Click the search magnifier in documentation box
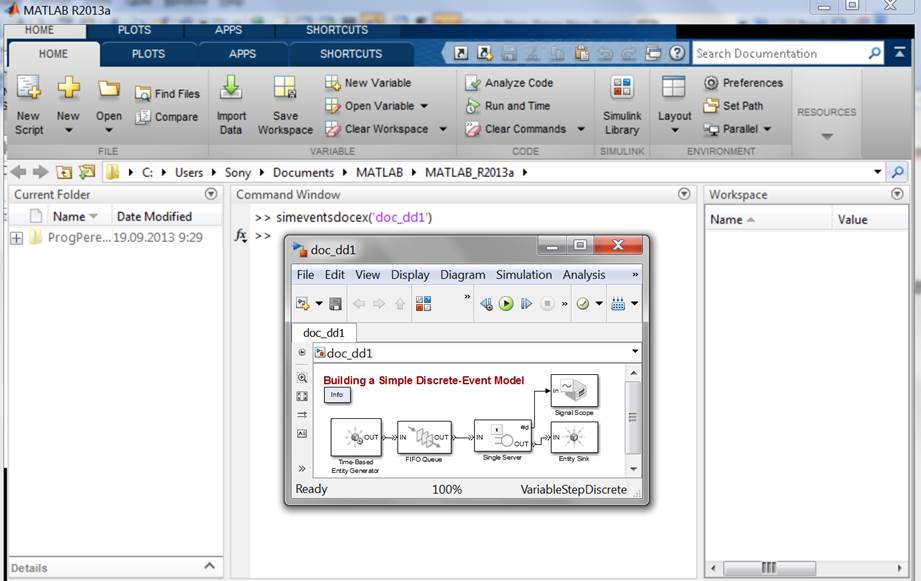The width and height of the screenshot is (921, 581). tap(875, 53)
